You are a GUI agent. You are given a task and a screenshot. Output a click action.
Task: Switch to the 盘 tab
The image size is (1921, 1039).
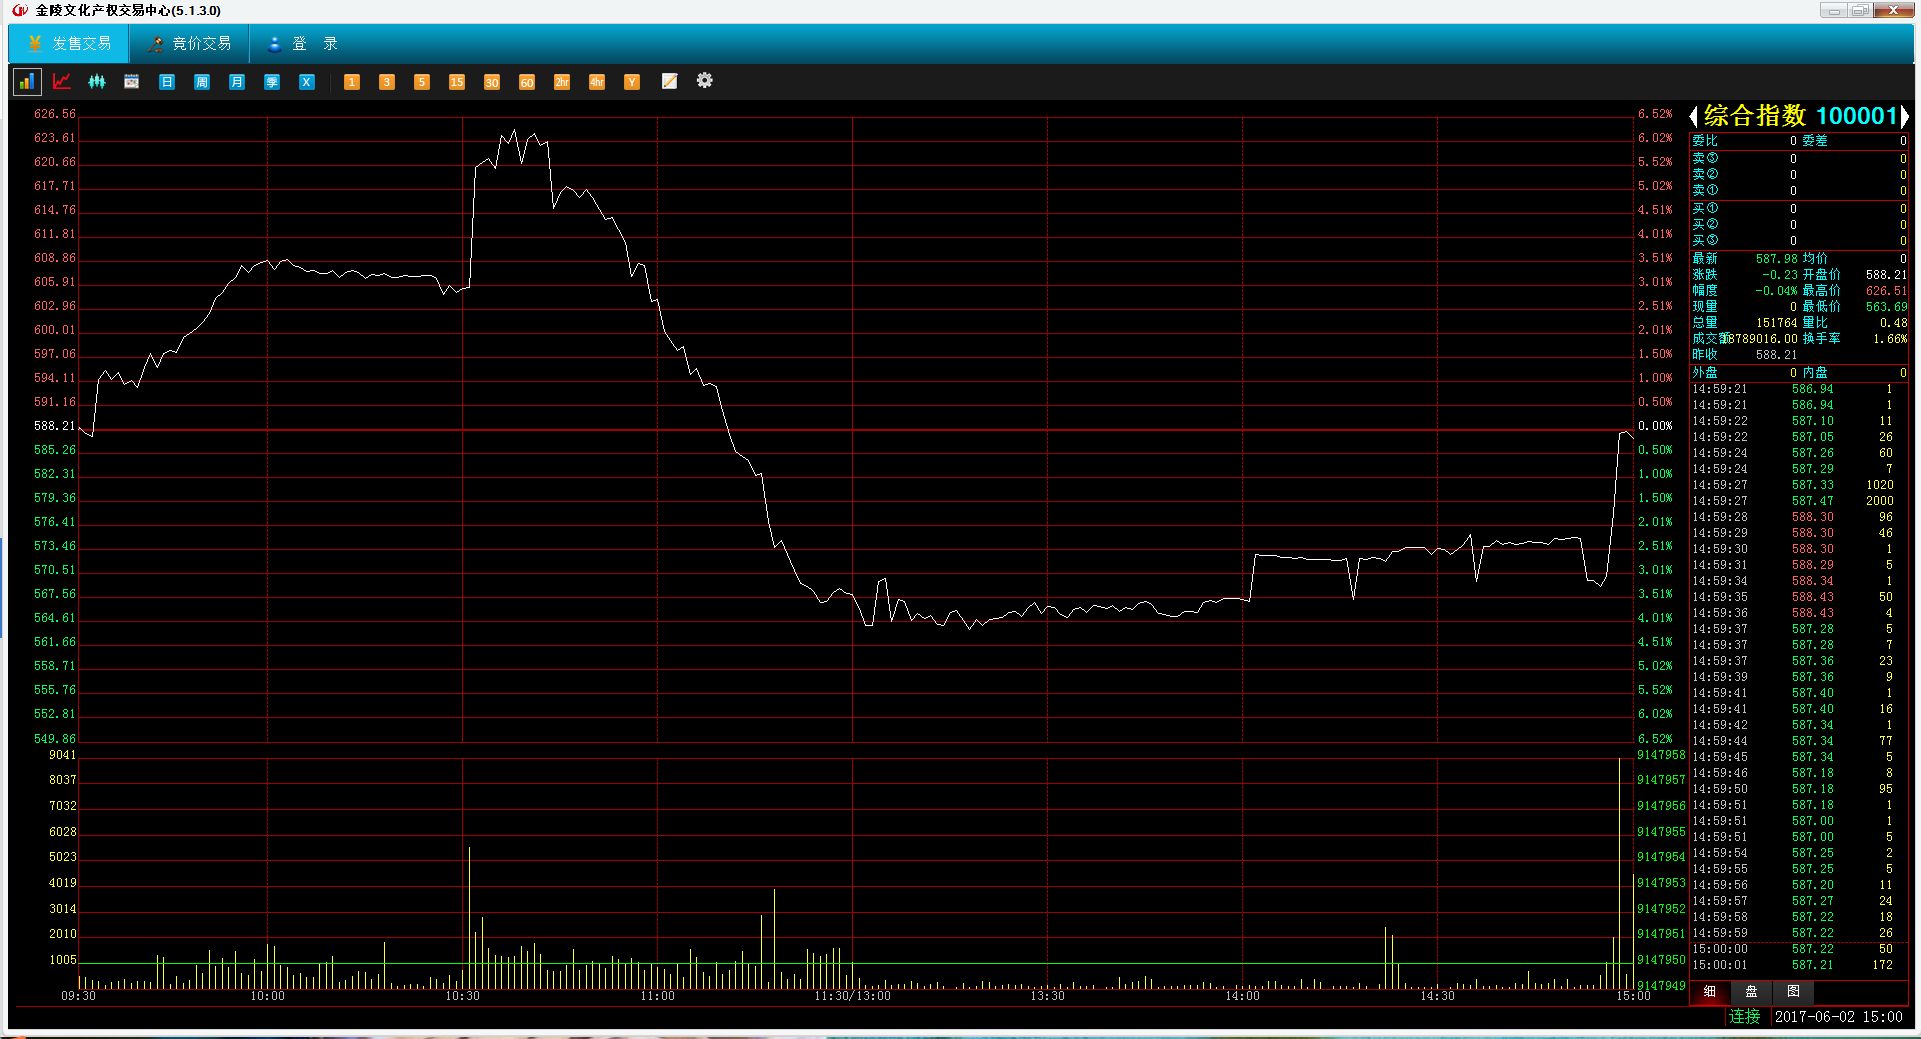(x=1751, y=992)
